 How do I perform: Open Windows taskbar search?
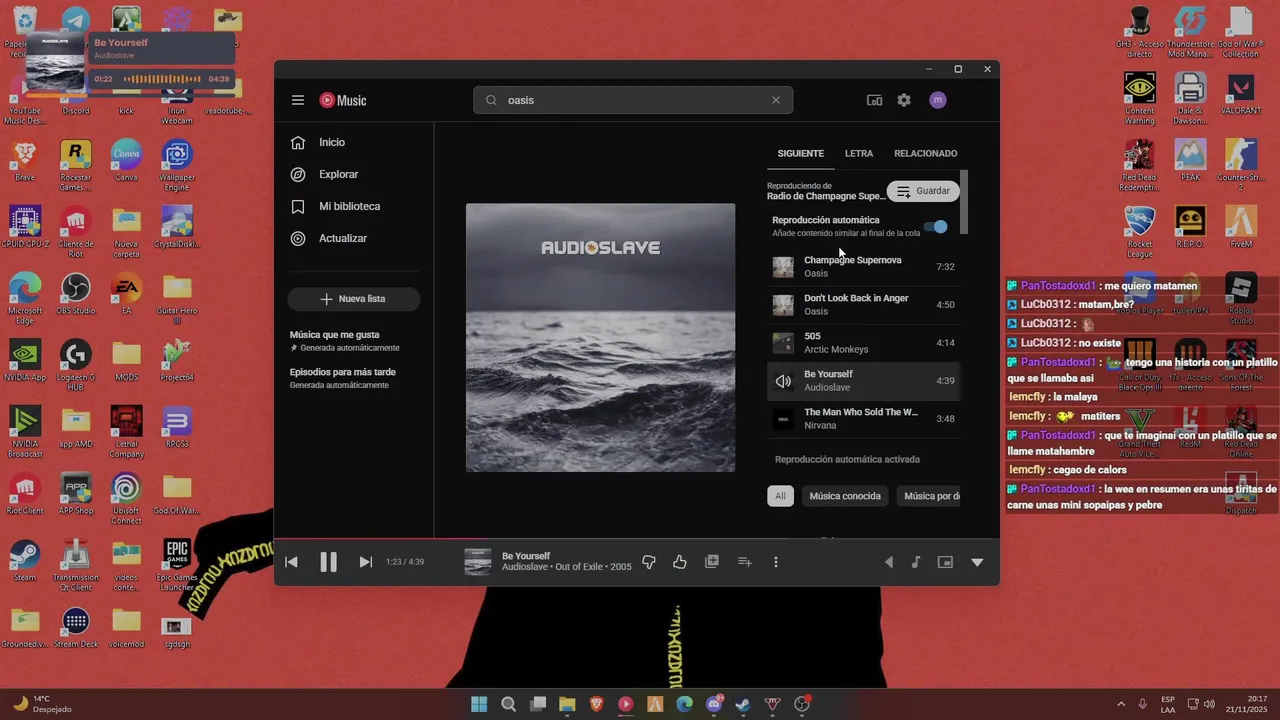(x=508, y=704)
